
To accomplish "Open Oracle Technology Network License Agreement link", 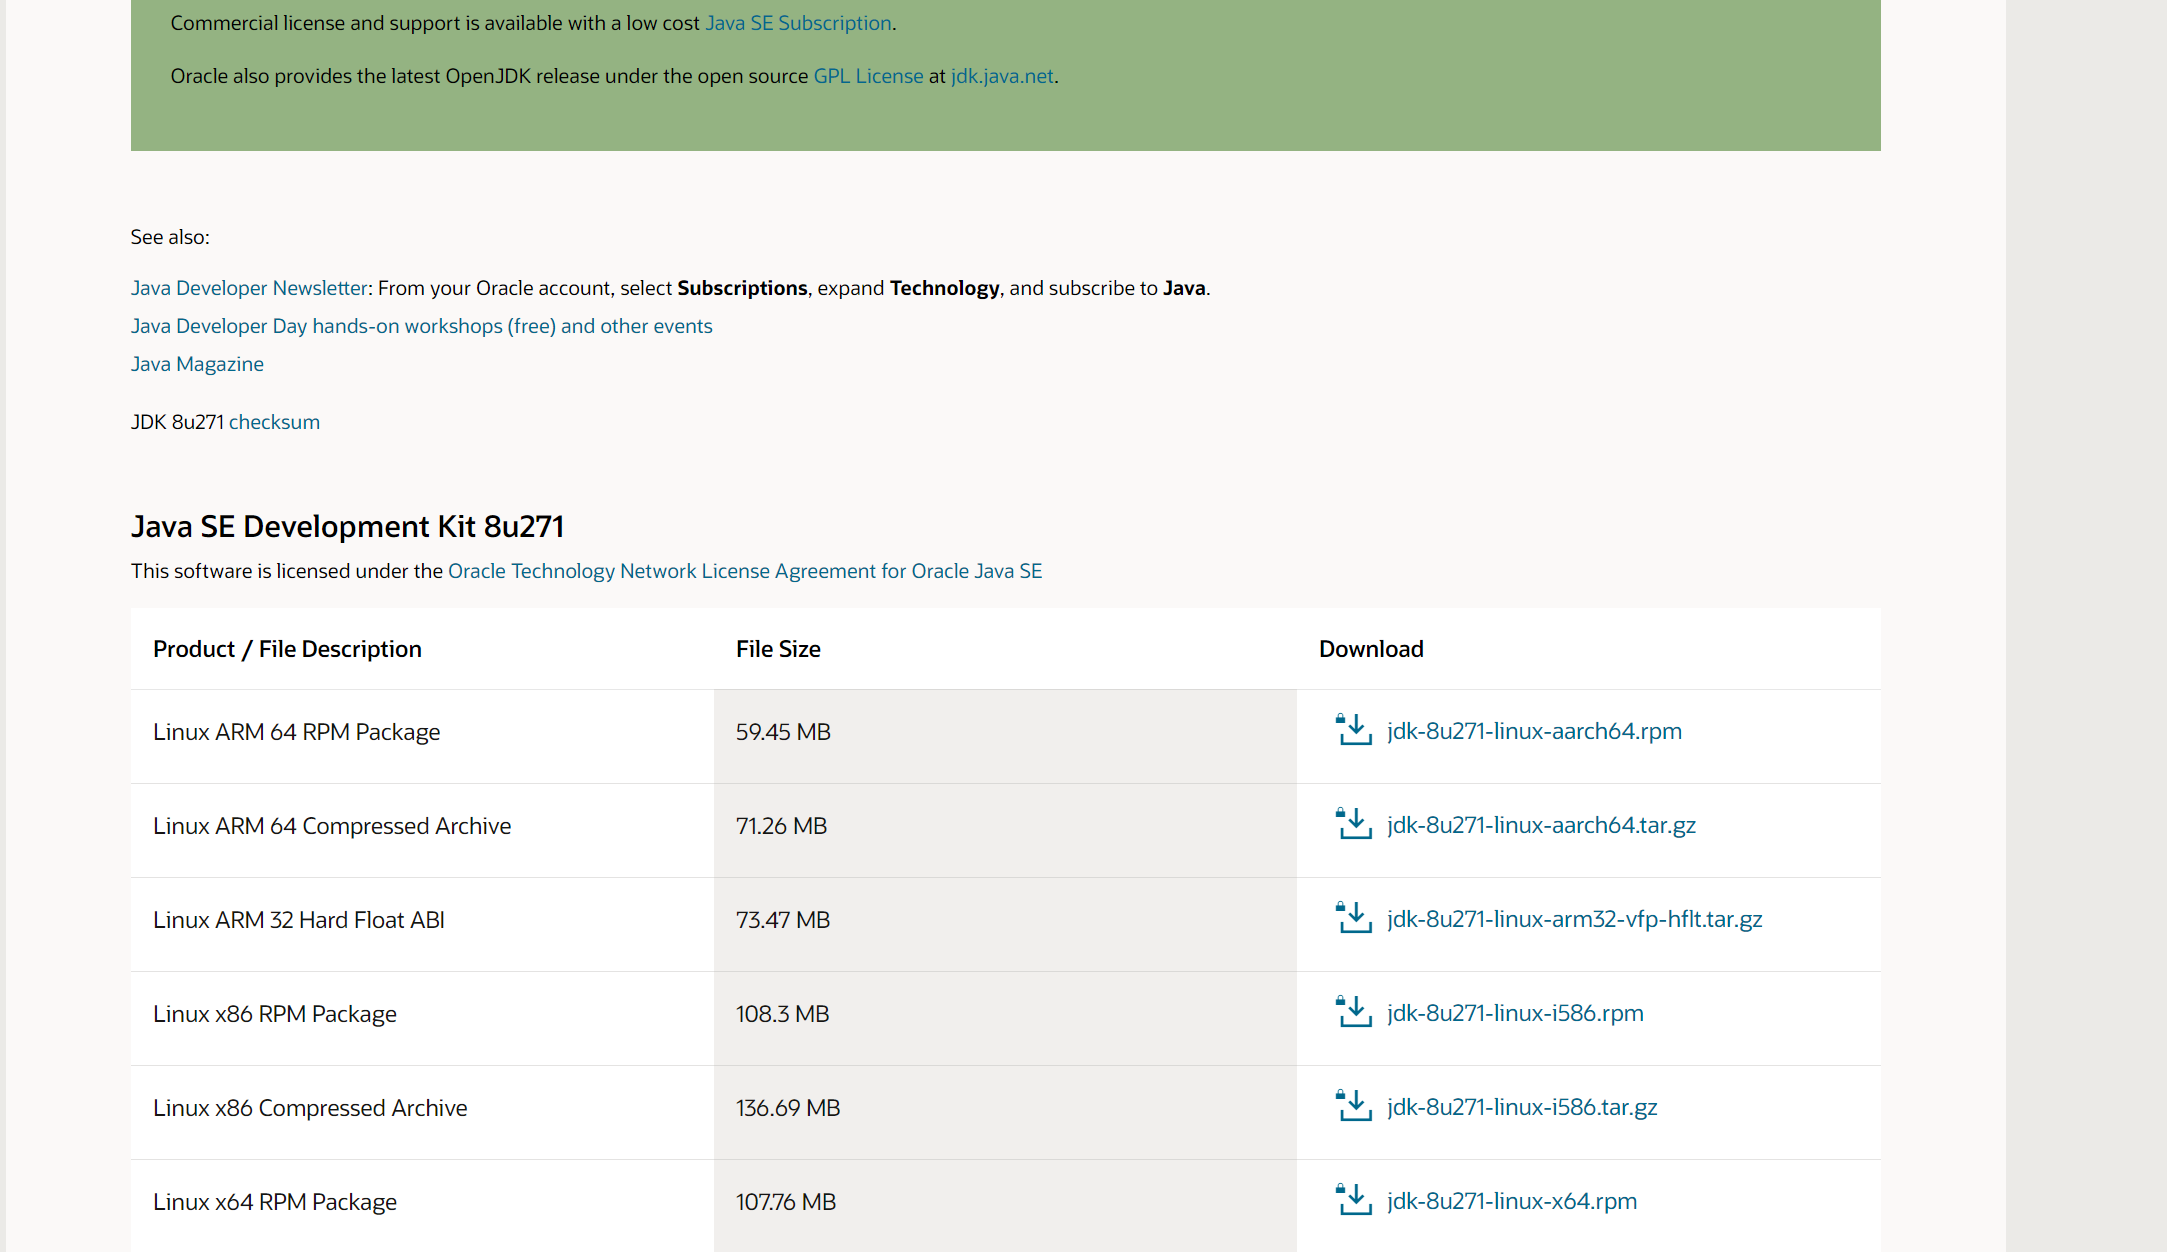I will (745, 571).
